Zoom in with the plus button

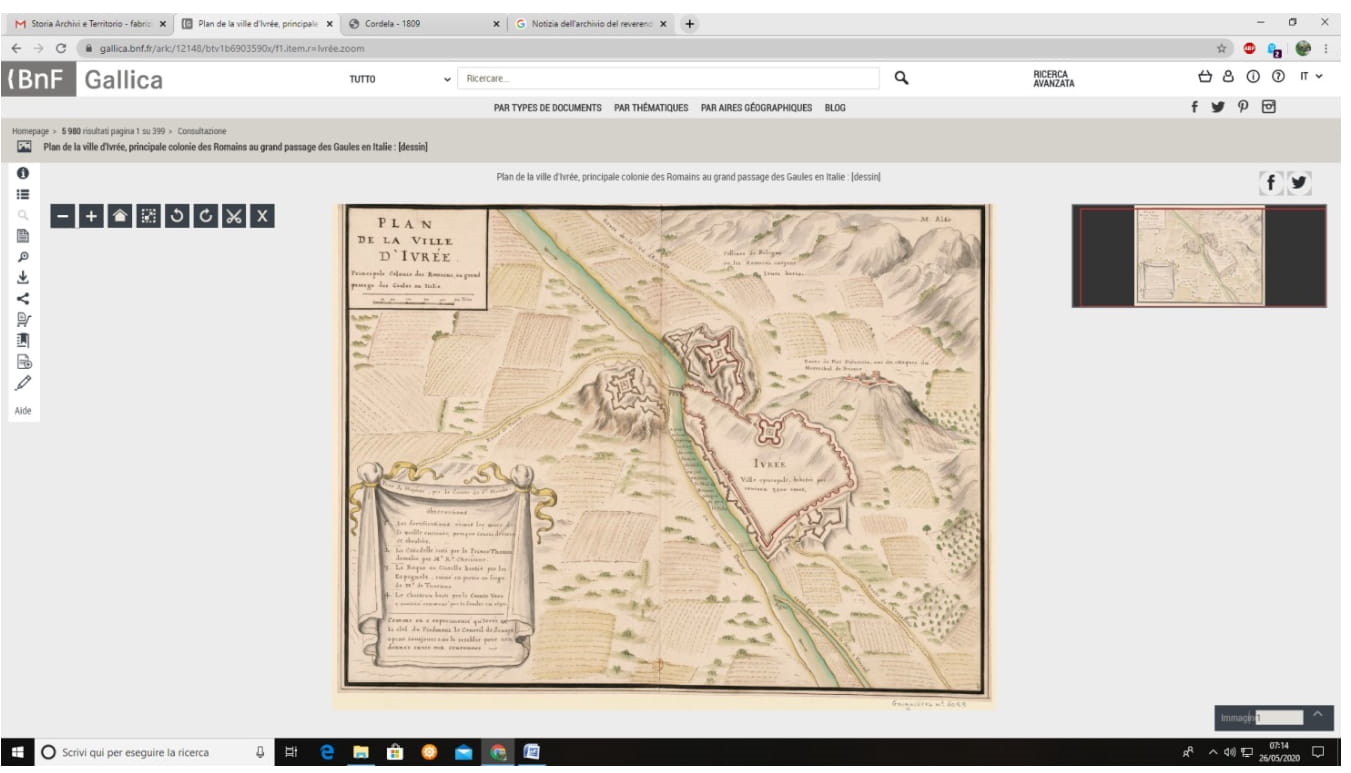click(91, 216)
